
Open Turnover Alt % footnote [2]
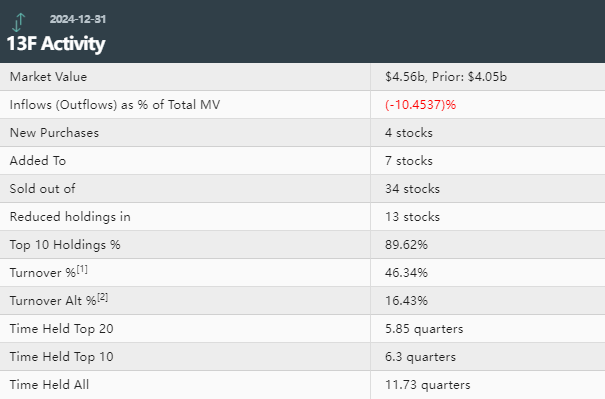[103, 297]
